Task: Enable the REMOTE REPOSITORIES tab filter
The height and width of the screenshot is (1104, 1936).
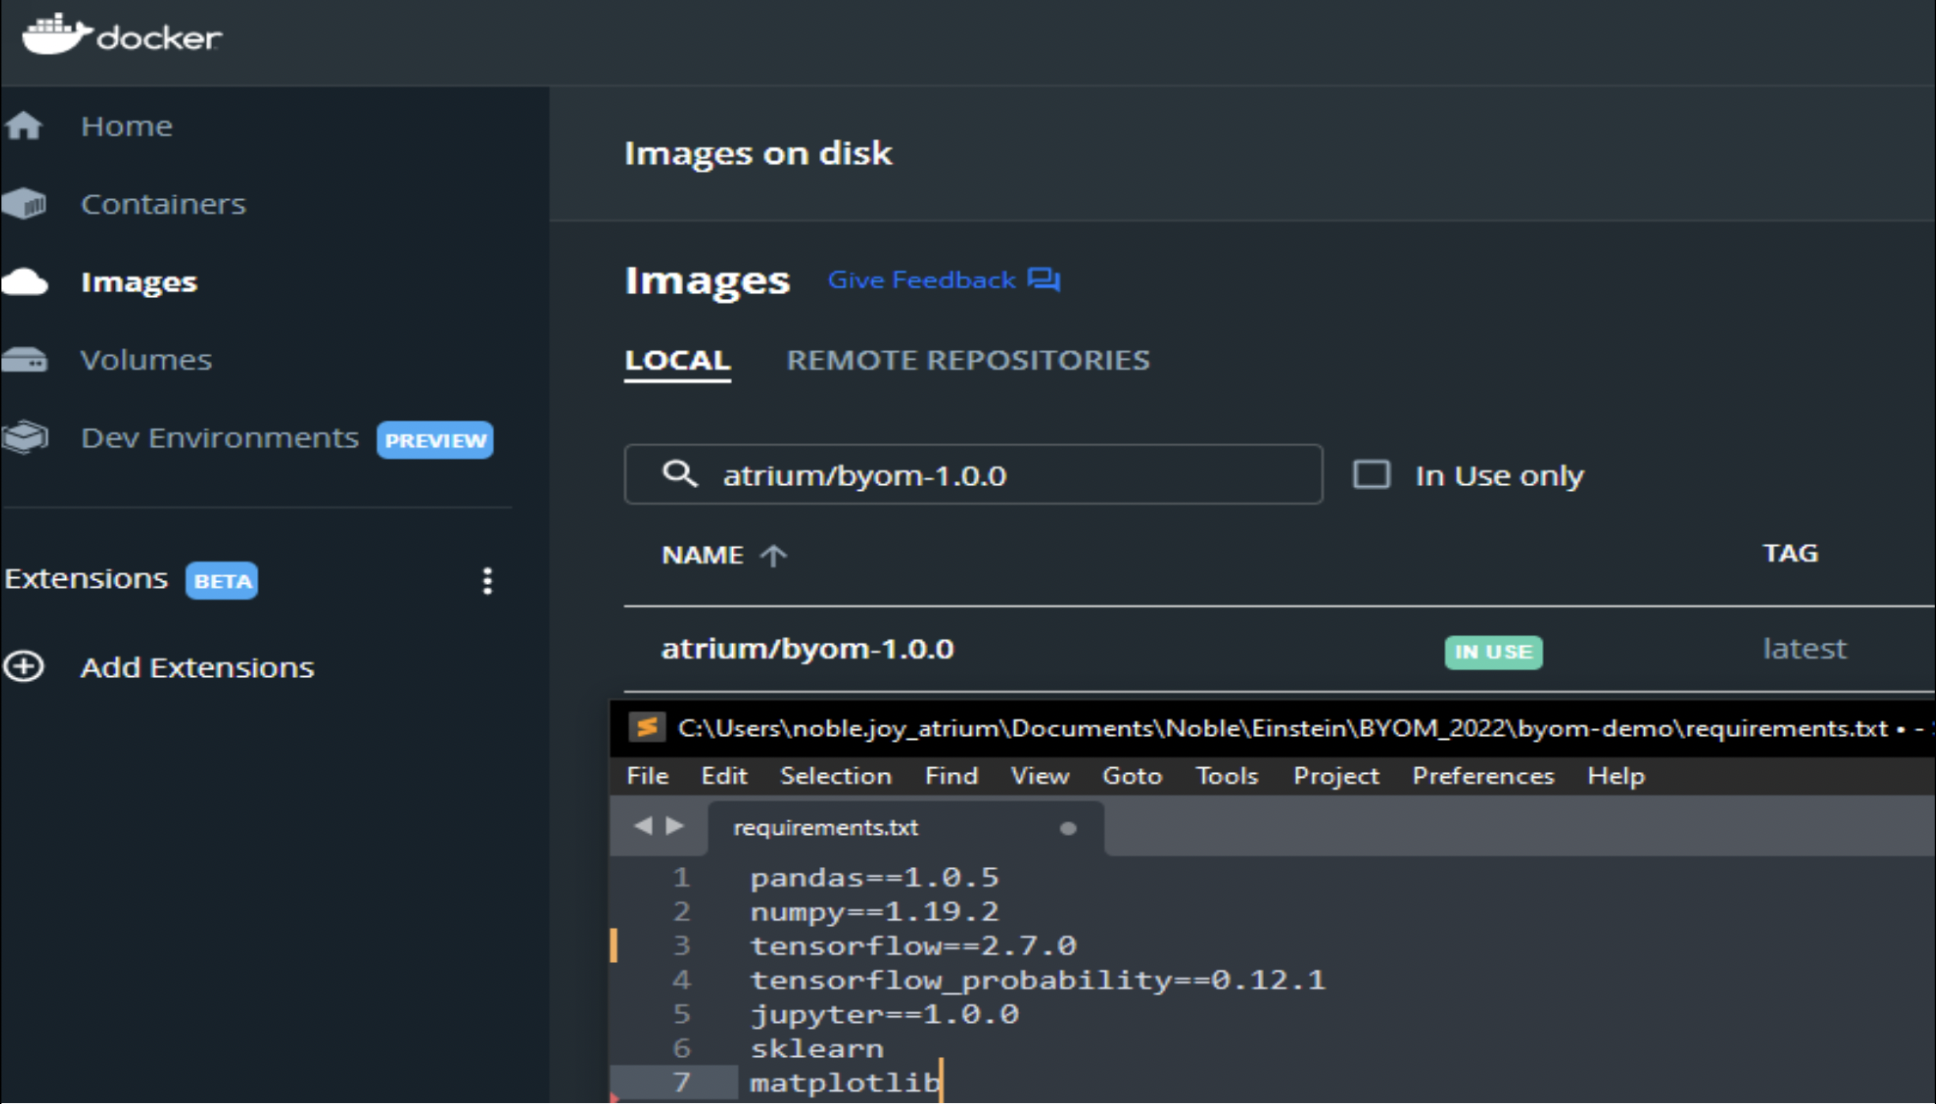Action: [x=967, y=359]
